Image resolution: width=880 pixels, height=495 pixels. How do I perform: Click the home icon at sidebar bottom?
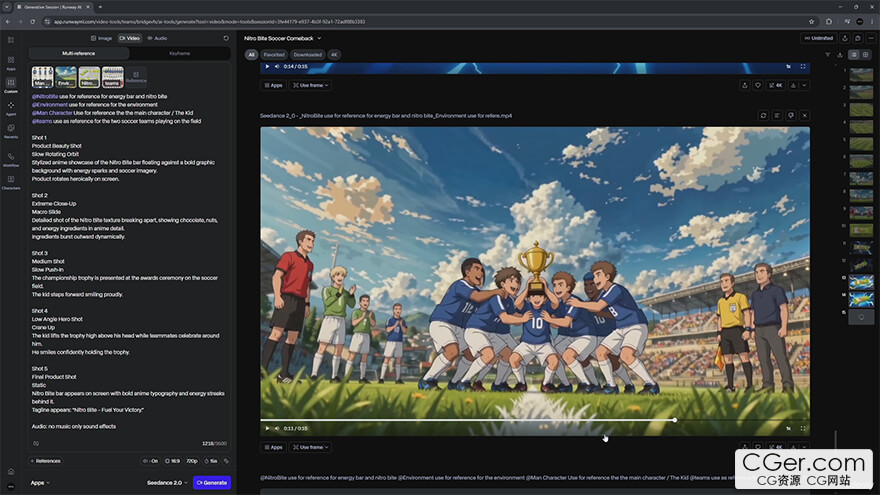(x=11, y=471)
